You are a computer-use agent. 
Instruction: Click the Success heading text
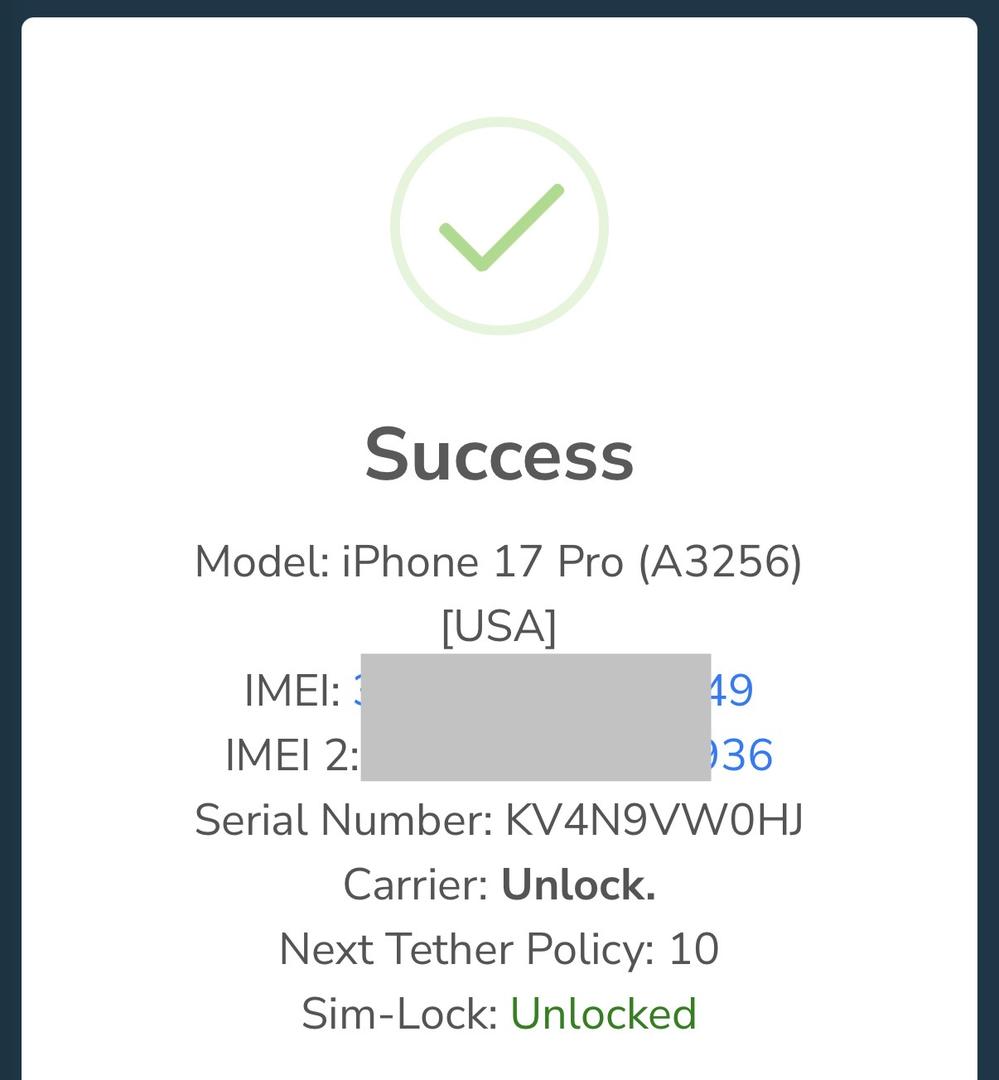[x=499, y=455]
